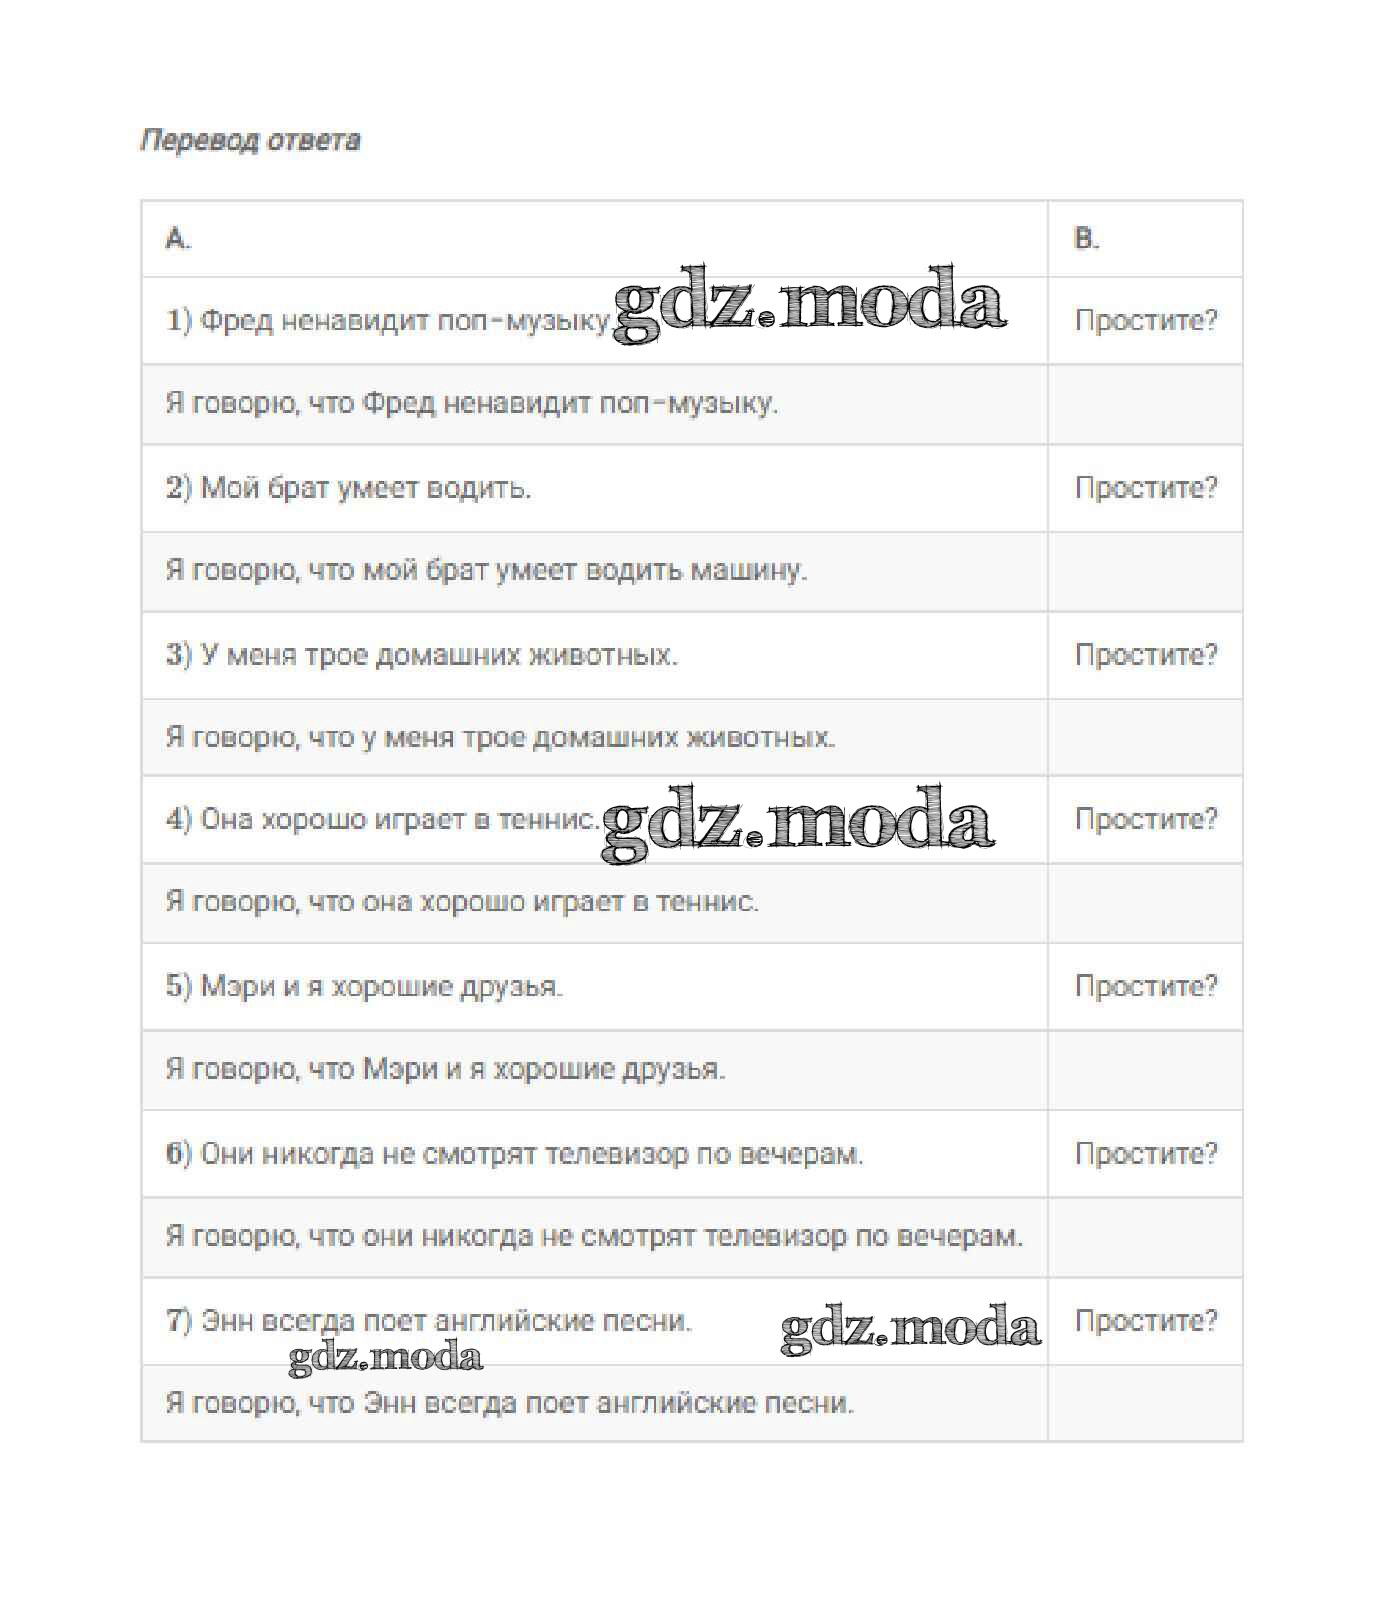The height and width of the screenshot is (1609, 1399).
Task: Click sentence "3) У меня трое домашних животных"
Action: (421, 655)
